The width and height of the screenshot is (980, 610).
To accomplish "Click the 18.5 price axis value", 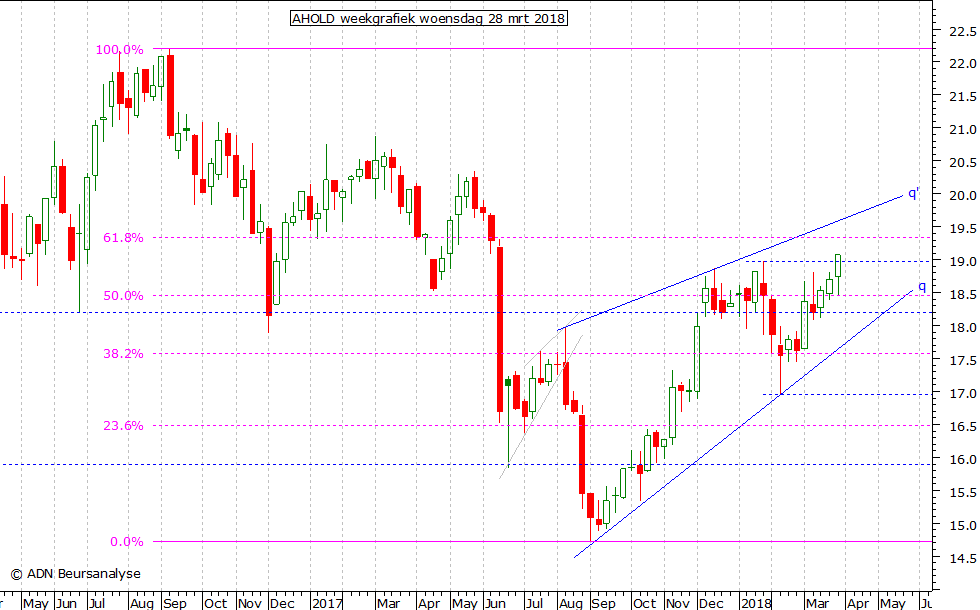I will tap(962, 294).
